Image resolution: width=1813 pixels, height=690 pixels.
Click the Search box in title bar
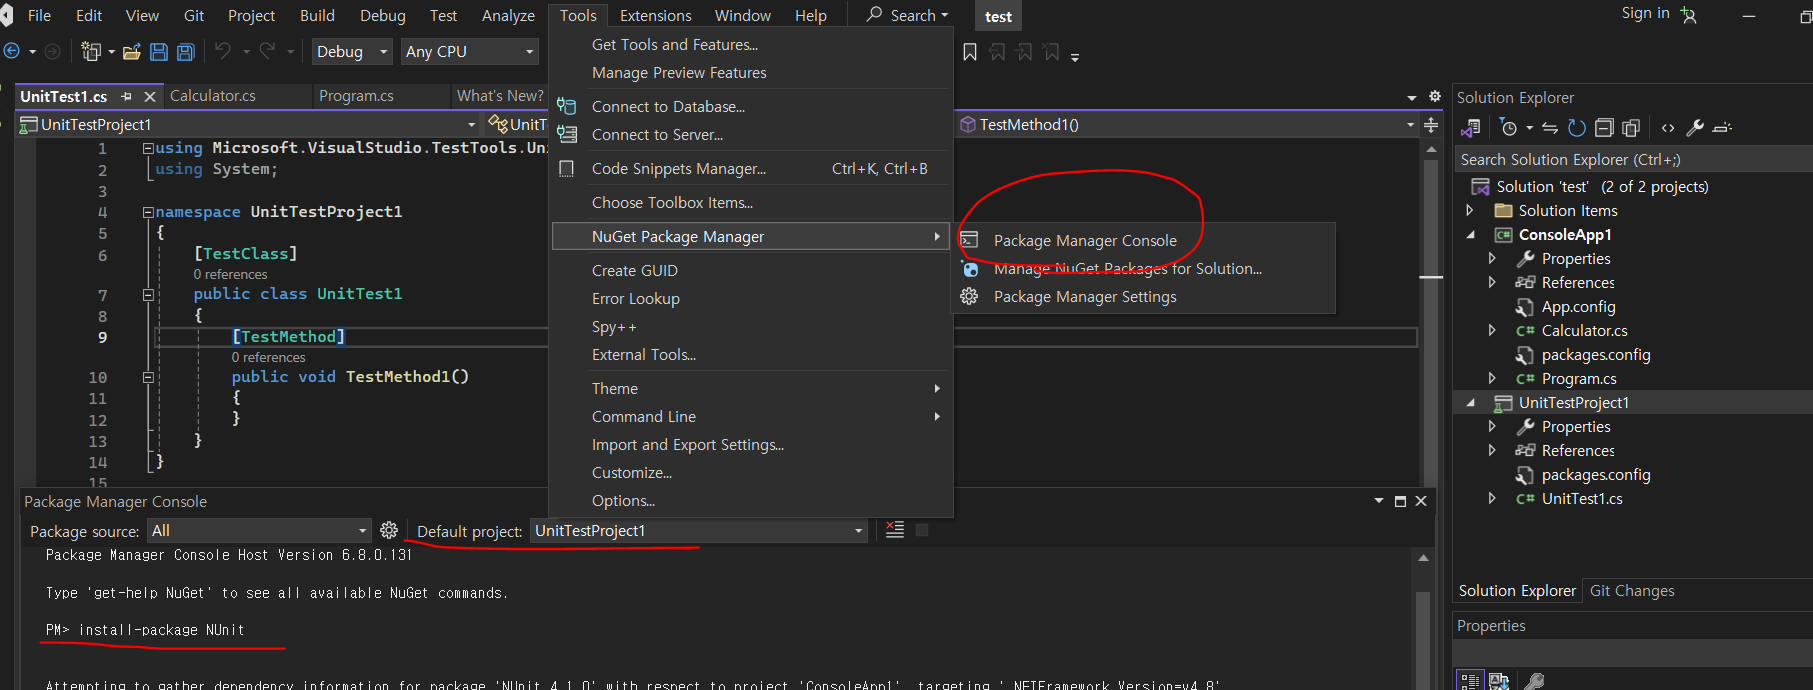908,15
